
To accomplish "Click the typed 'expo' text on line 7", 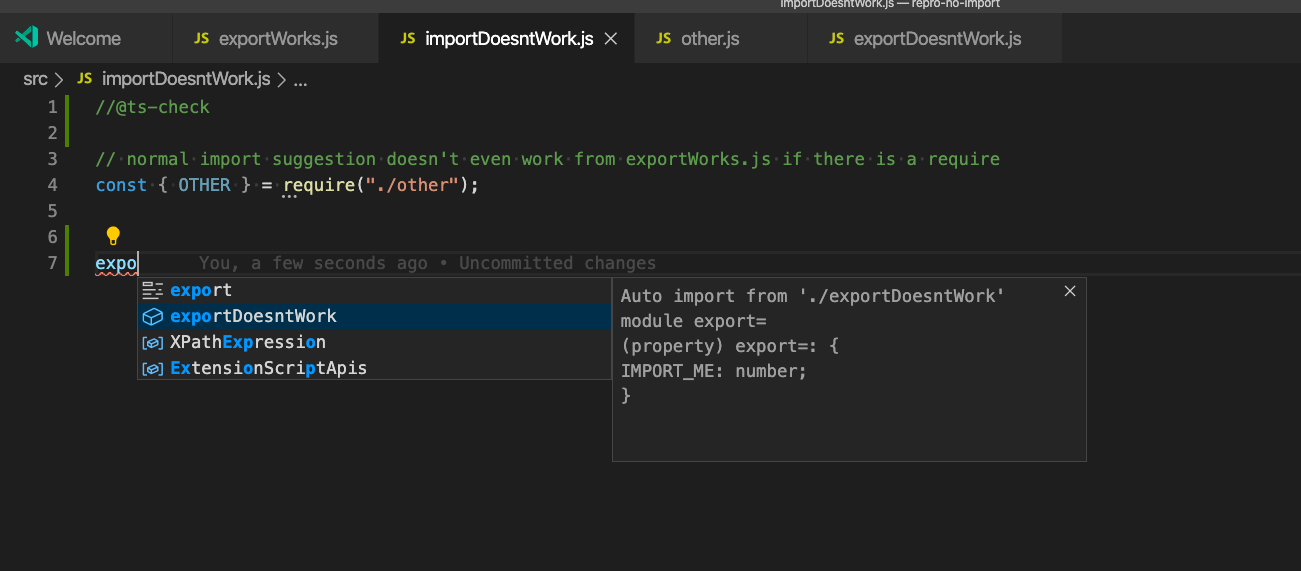I will (116, 264).
